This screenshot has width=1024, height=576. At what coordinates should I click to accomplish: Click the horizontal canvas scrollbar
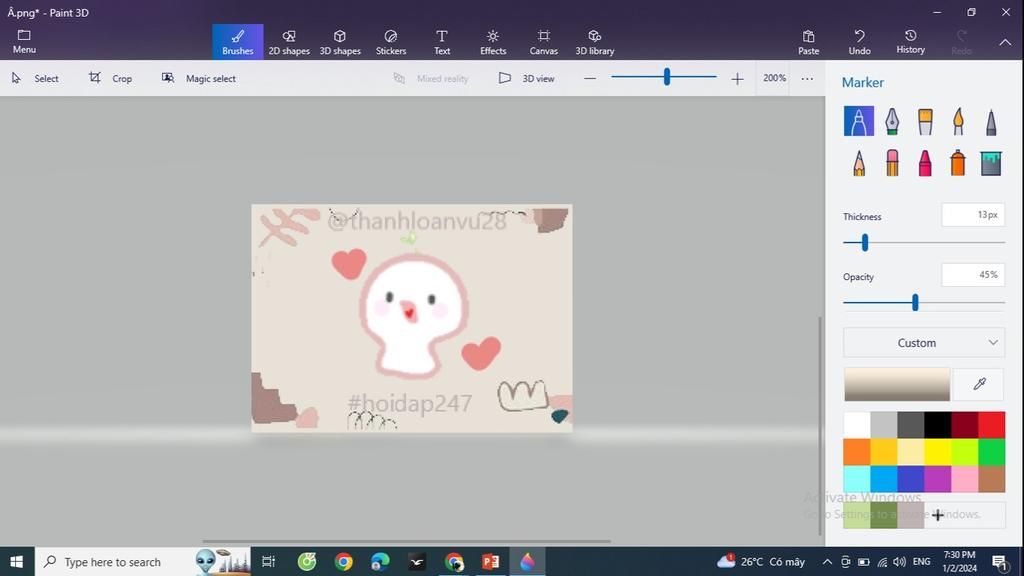pyautogui.click(x=406, y=541)
